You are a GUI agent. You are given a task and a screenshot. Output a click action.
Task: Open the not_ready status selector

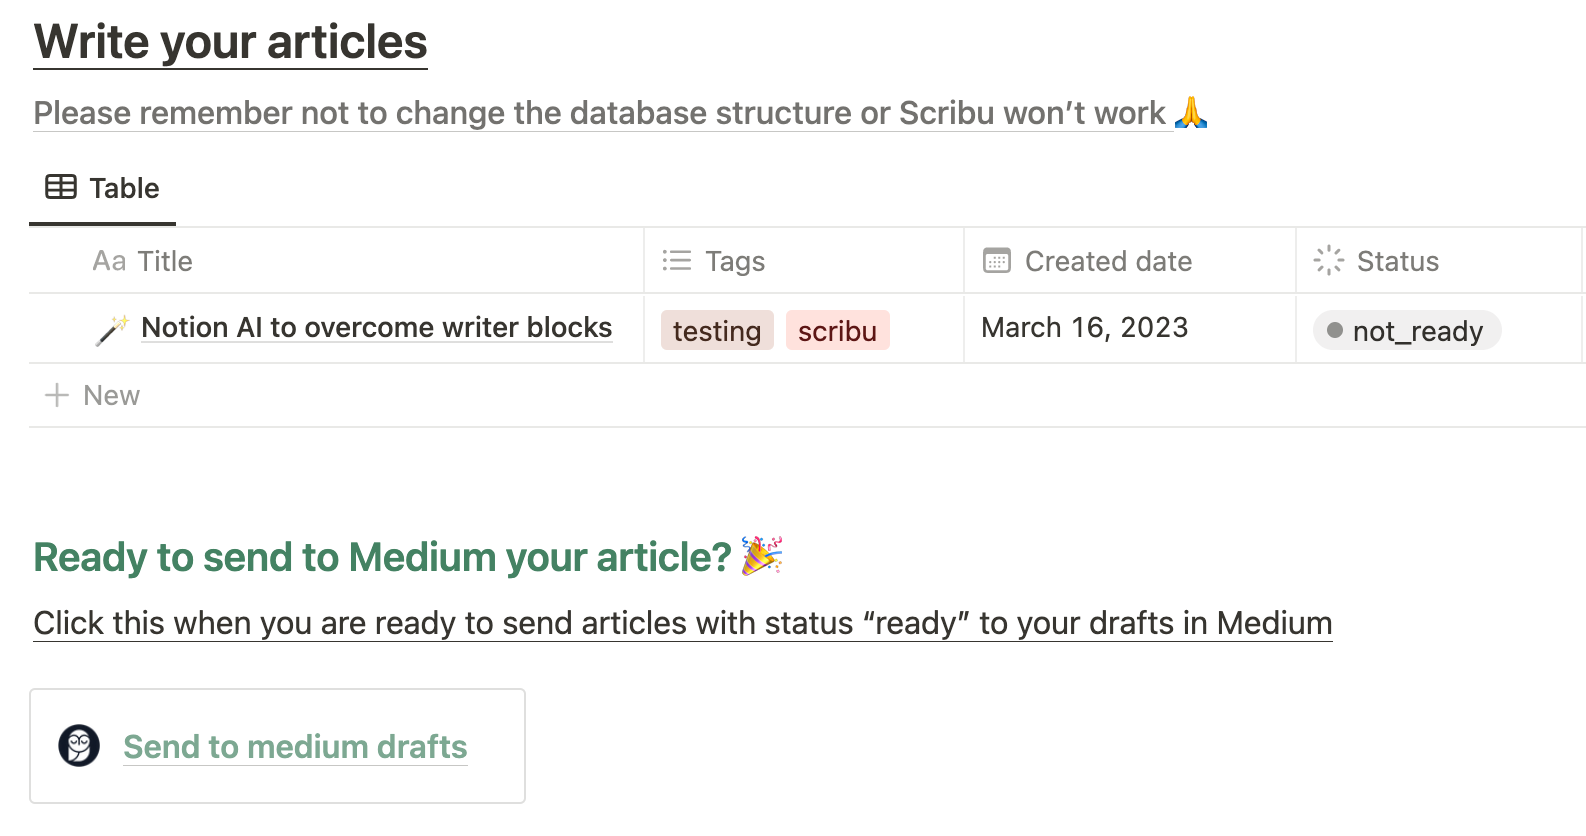[1407, 331]
